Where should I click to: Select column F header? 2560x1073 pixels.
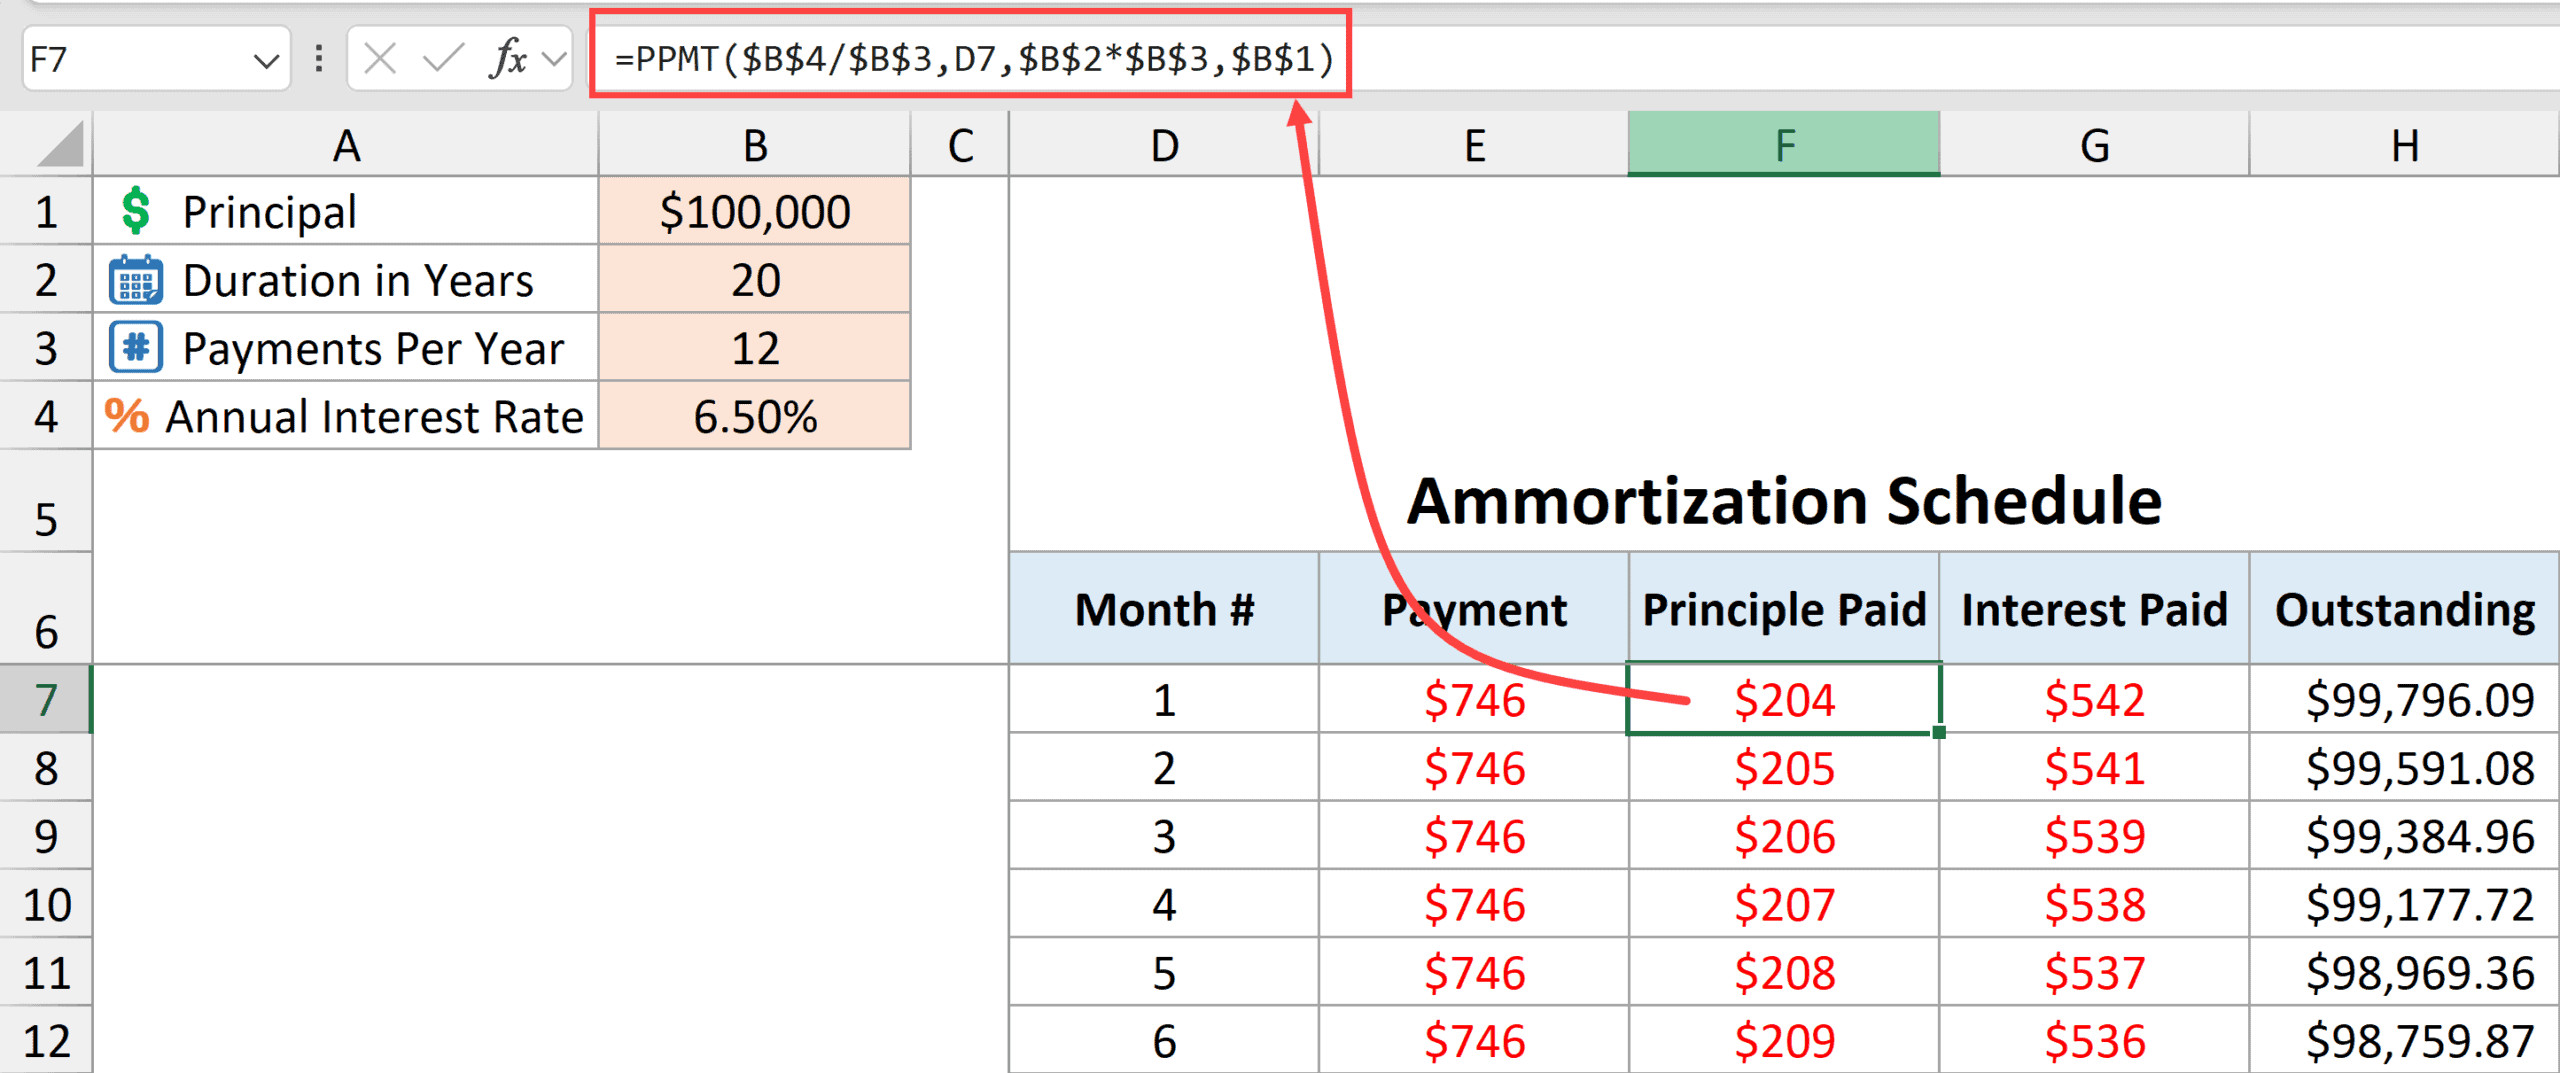click(1783, 145)
